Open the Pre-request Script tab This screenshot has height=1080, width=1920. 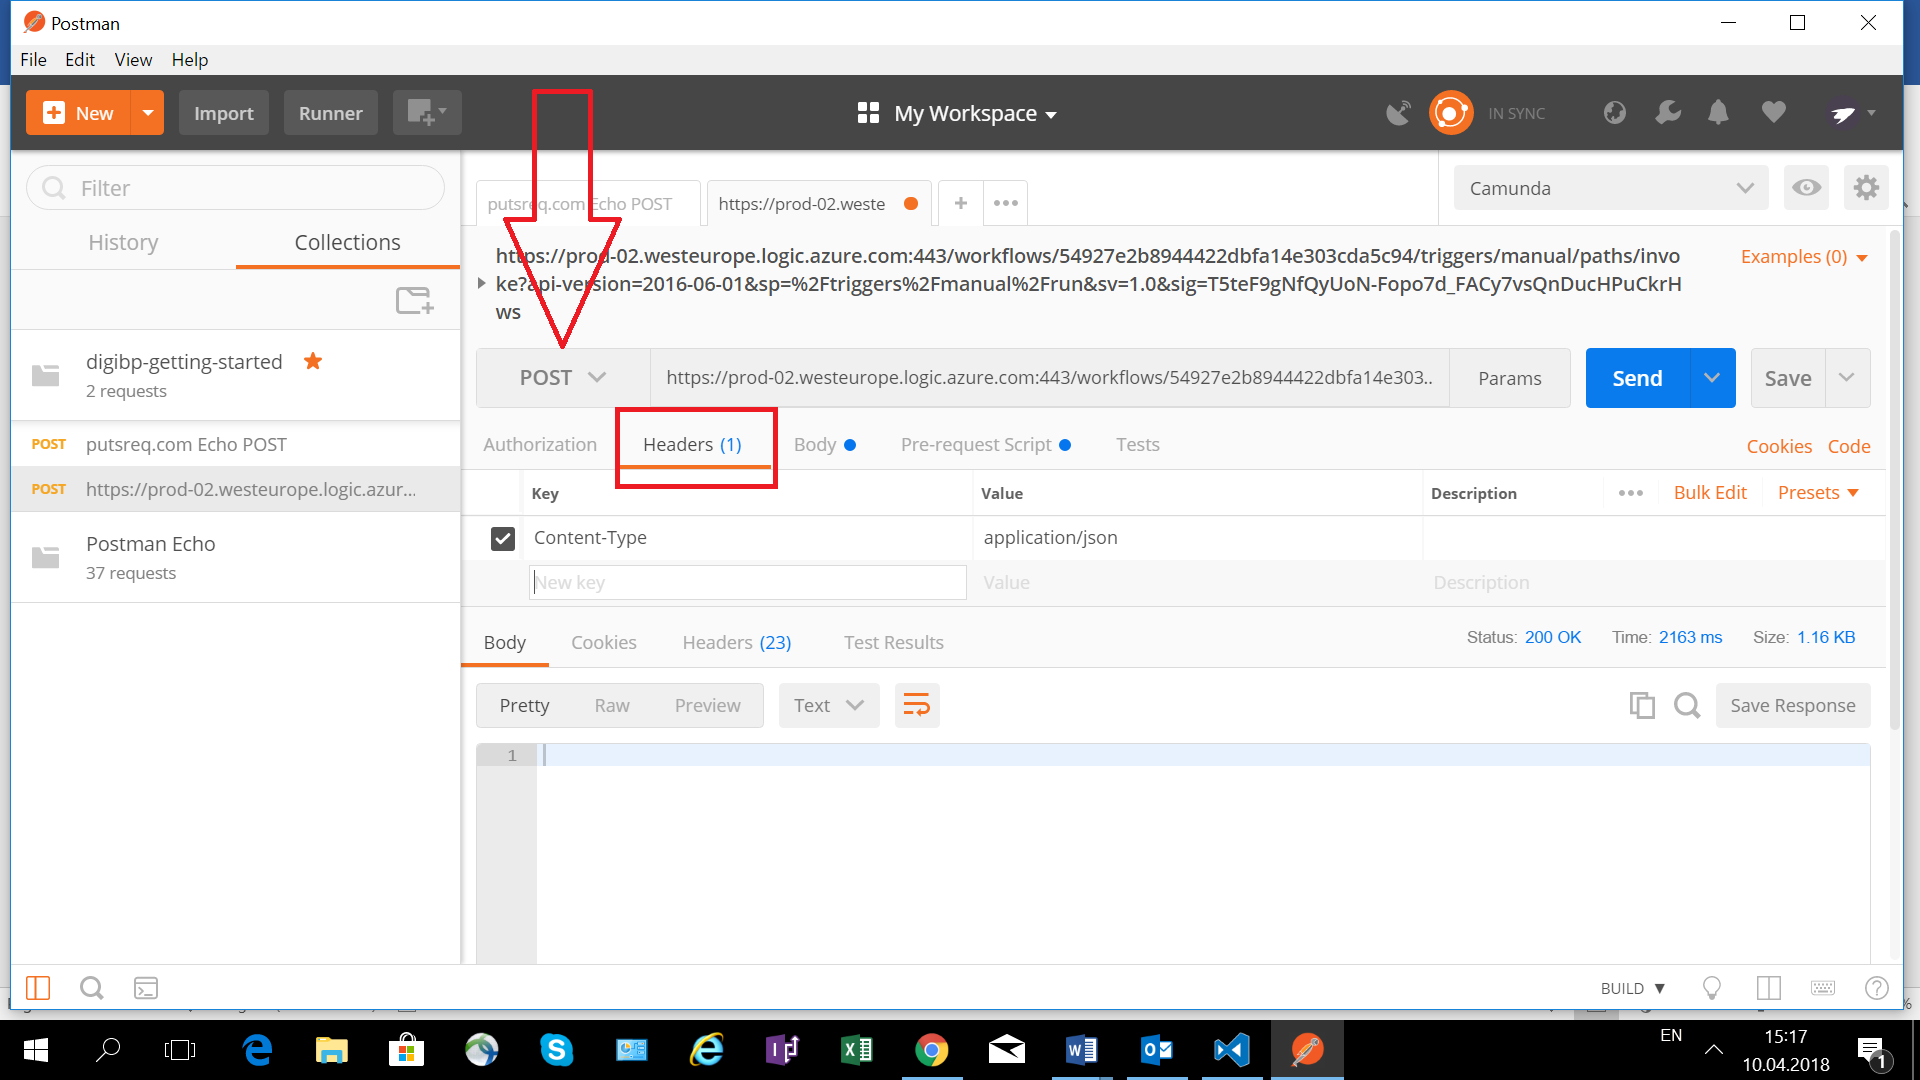tap(976, 445)
